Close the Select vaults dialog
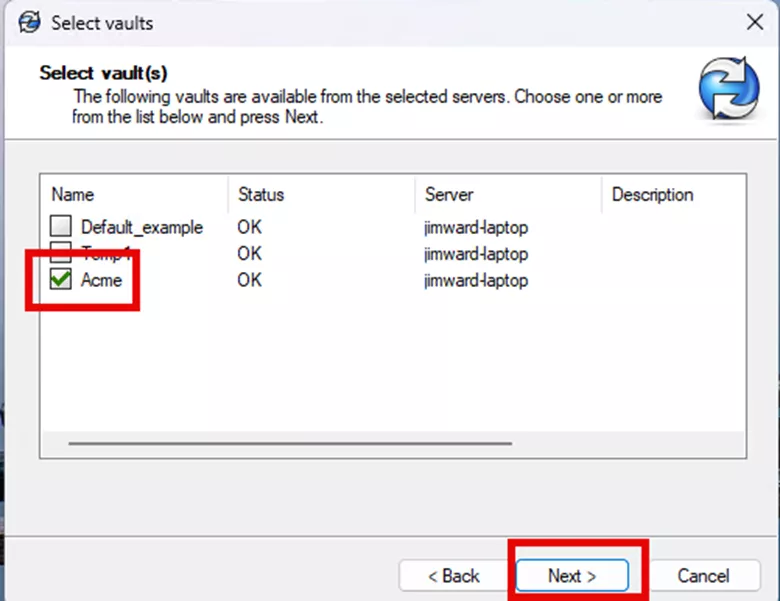Screen dimensions: 780x601 [x=755, y=22]
